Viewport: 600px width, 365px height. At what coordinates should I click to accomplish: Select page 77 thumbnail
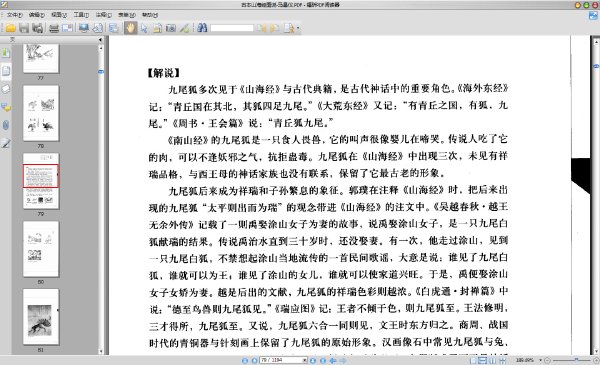click(41, 58)
